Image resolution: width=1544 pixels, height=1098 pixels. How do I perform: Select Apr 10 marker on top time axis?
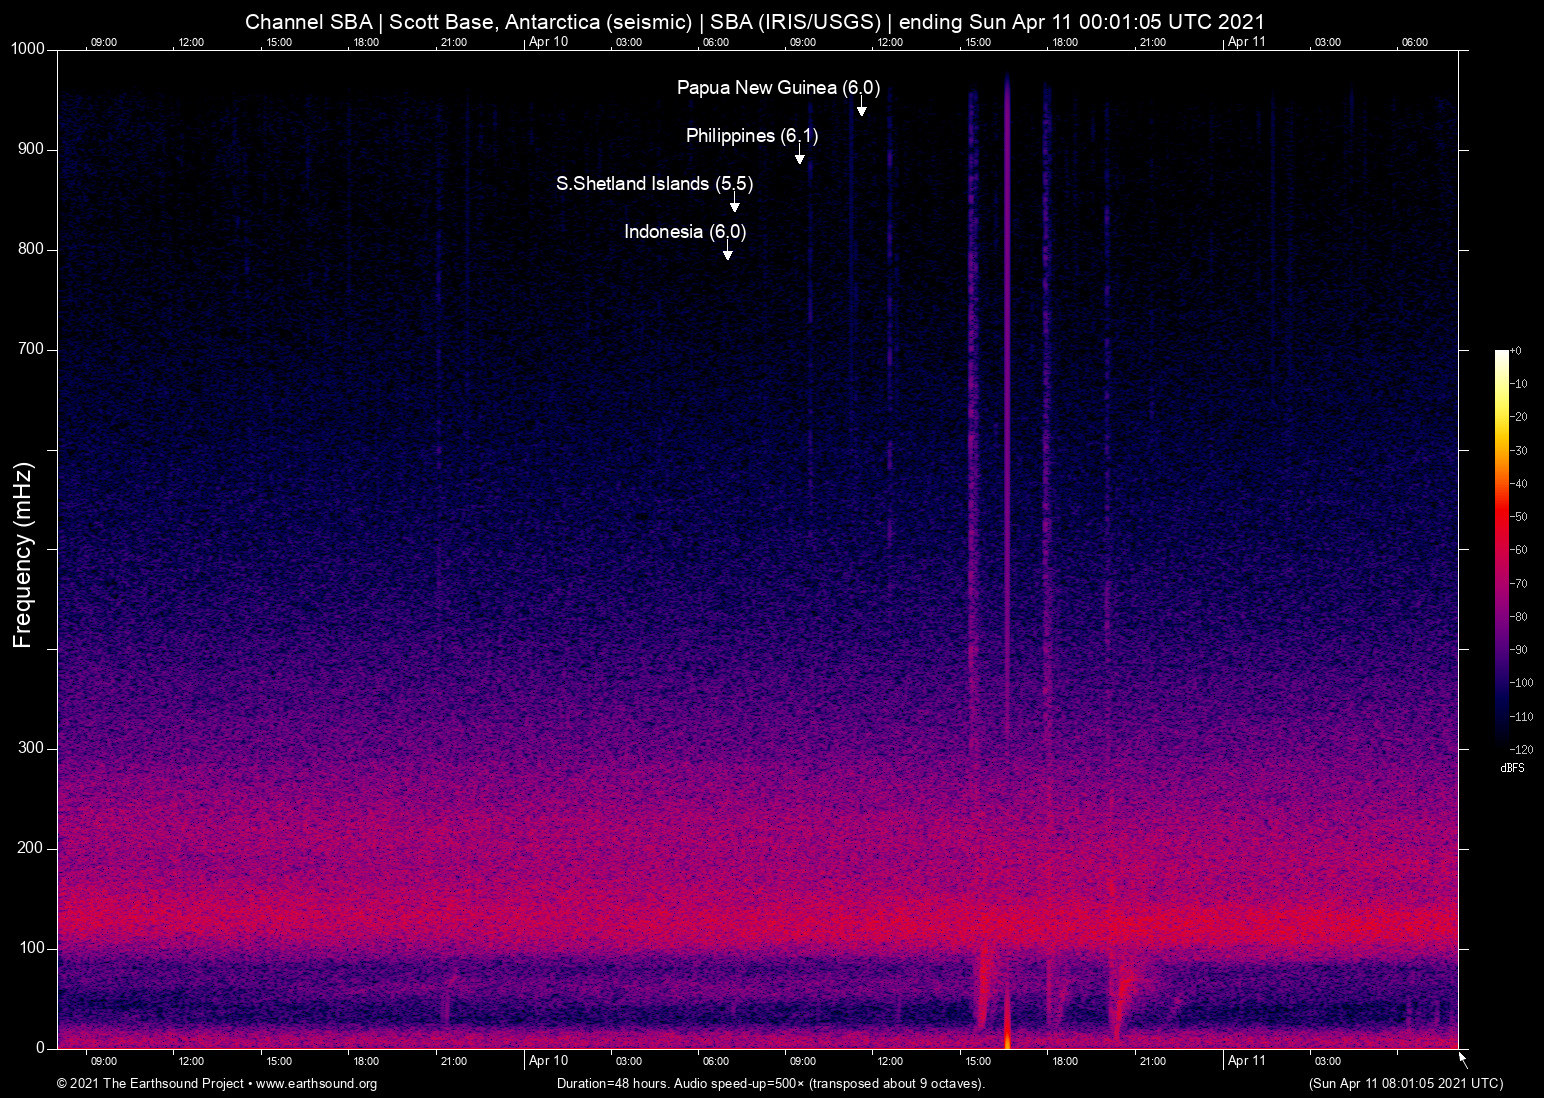click(548, 42)
